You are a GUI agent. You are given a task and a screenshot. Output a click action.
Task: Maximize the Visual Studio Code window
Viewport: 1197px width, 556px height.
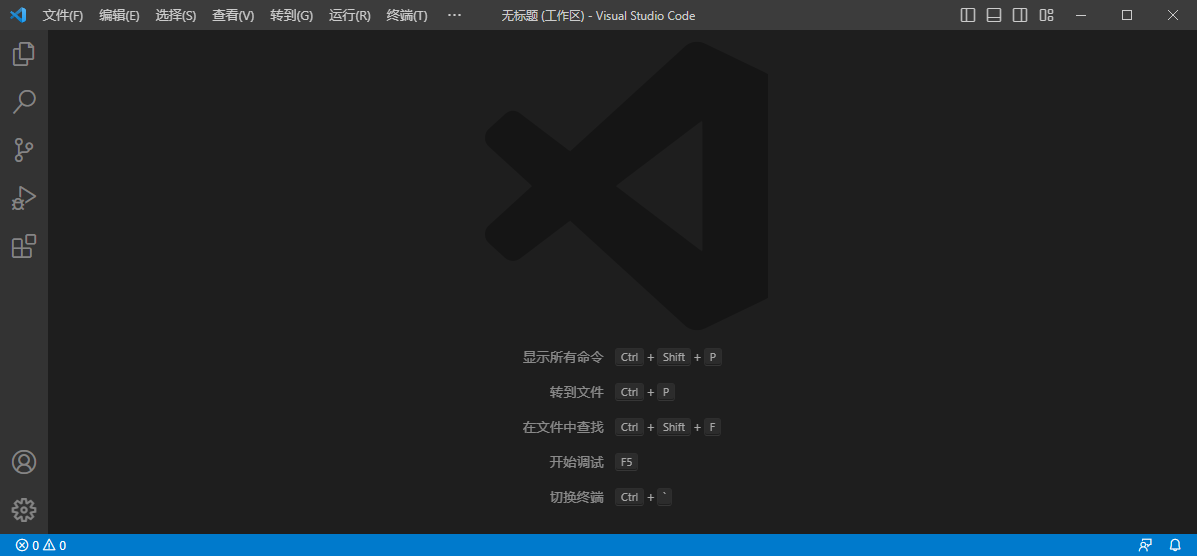(x=1127, y=15)
